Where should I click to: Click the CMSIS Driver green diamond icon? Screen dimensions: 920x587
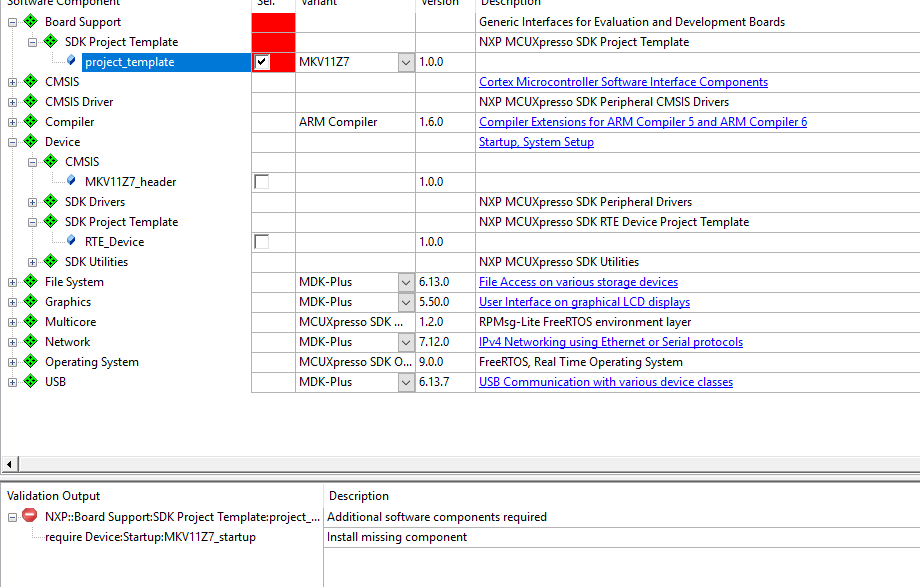(x=31, y=102)
